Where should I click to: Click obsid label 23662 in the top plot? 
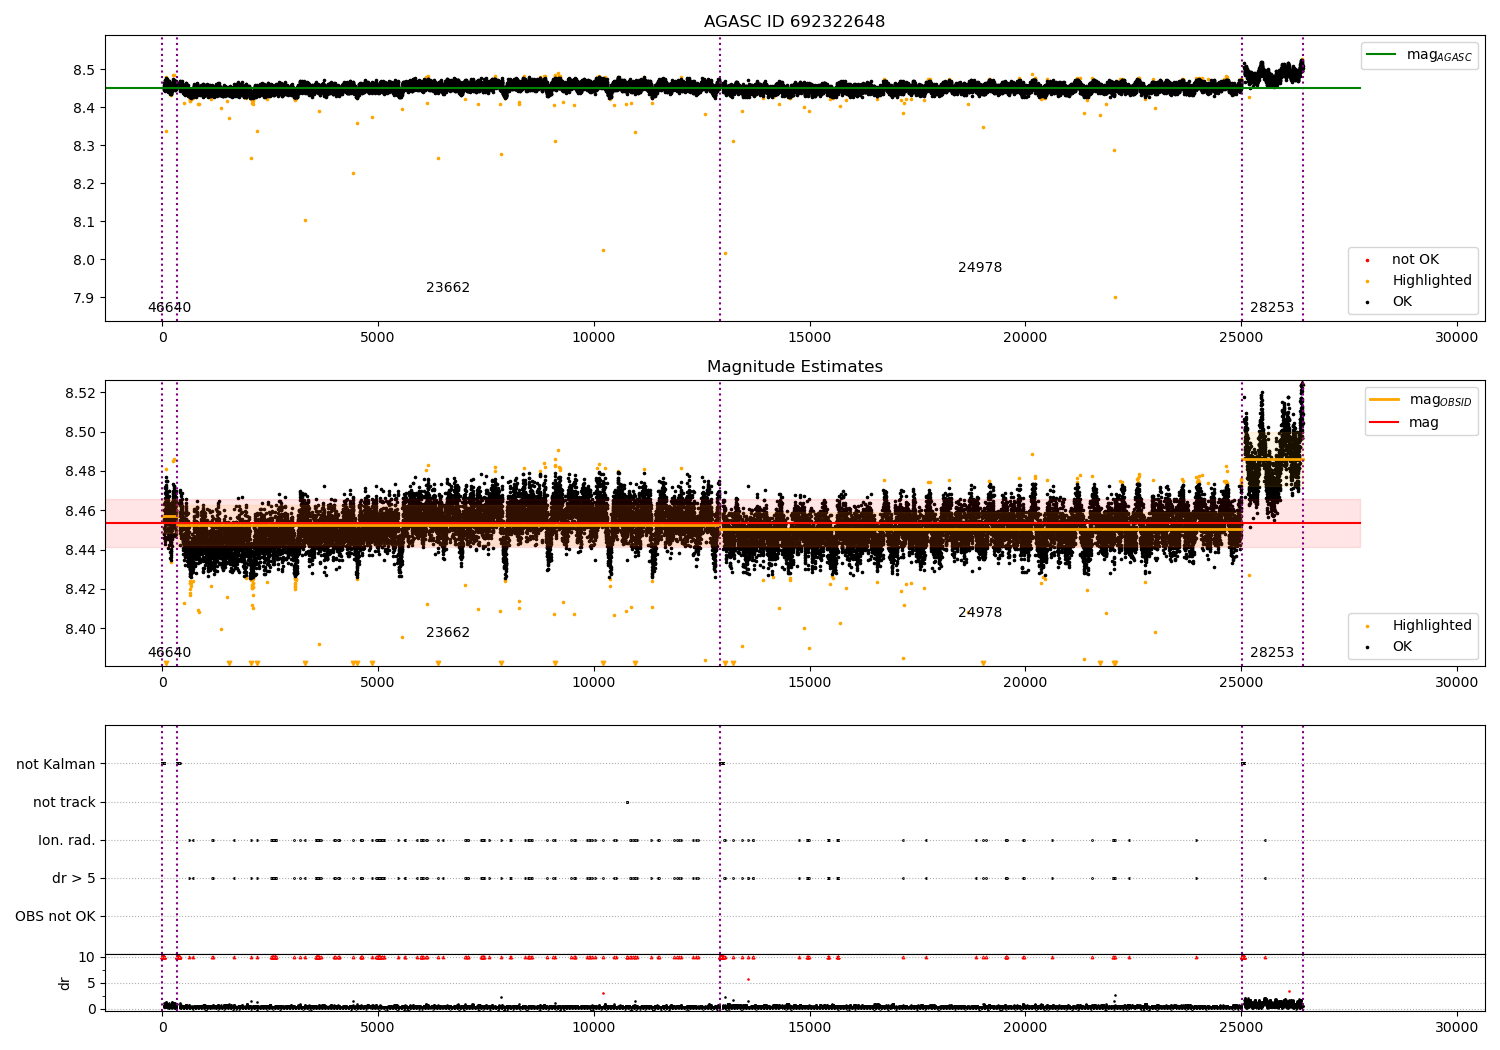[448, 288]
